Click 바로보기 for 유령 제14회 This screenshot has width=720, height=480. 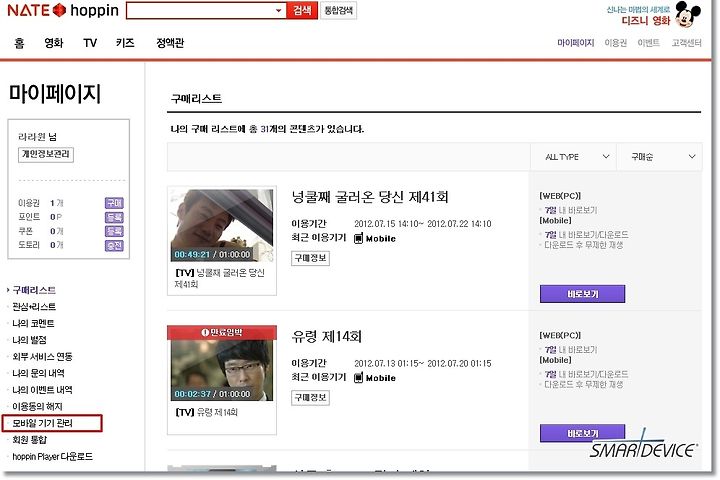pyautogui.click(x=582, y=433)
